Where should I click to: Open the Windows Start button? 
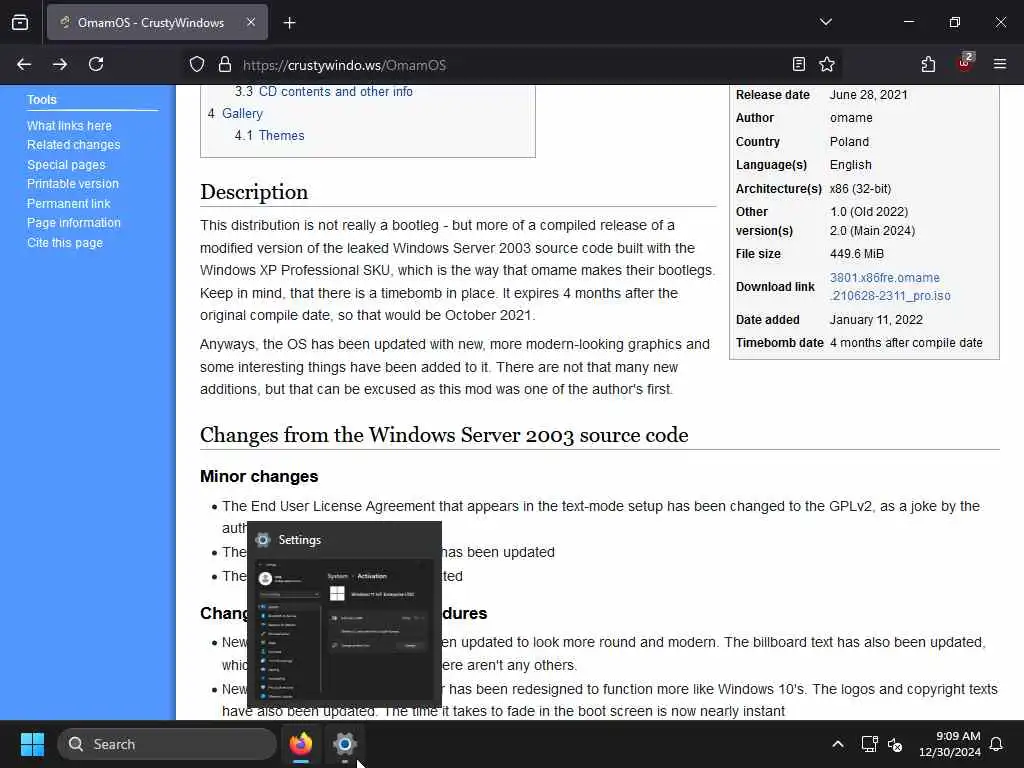32,744
